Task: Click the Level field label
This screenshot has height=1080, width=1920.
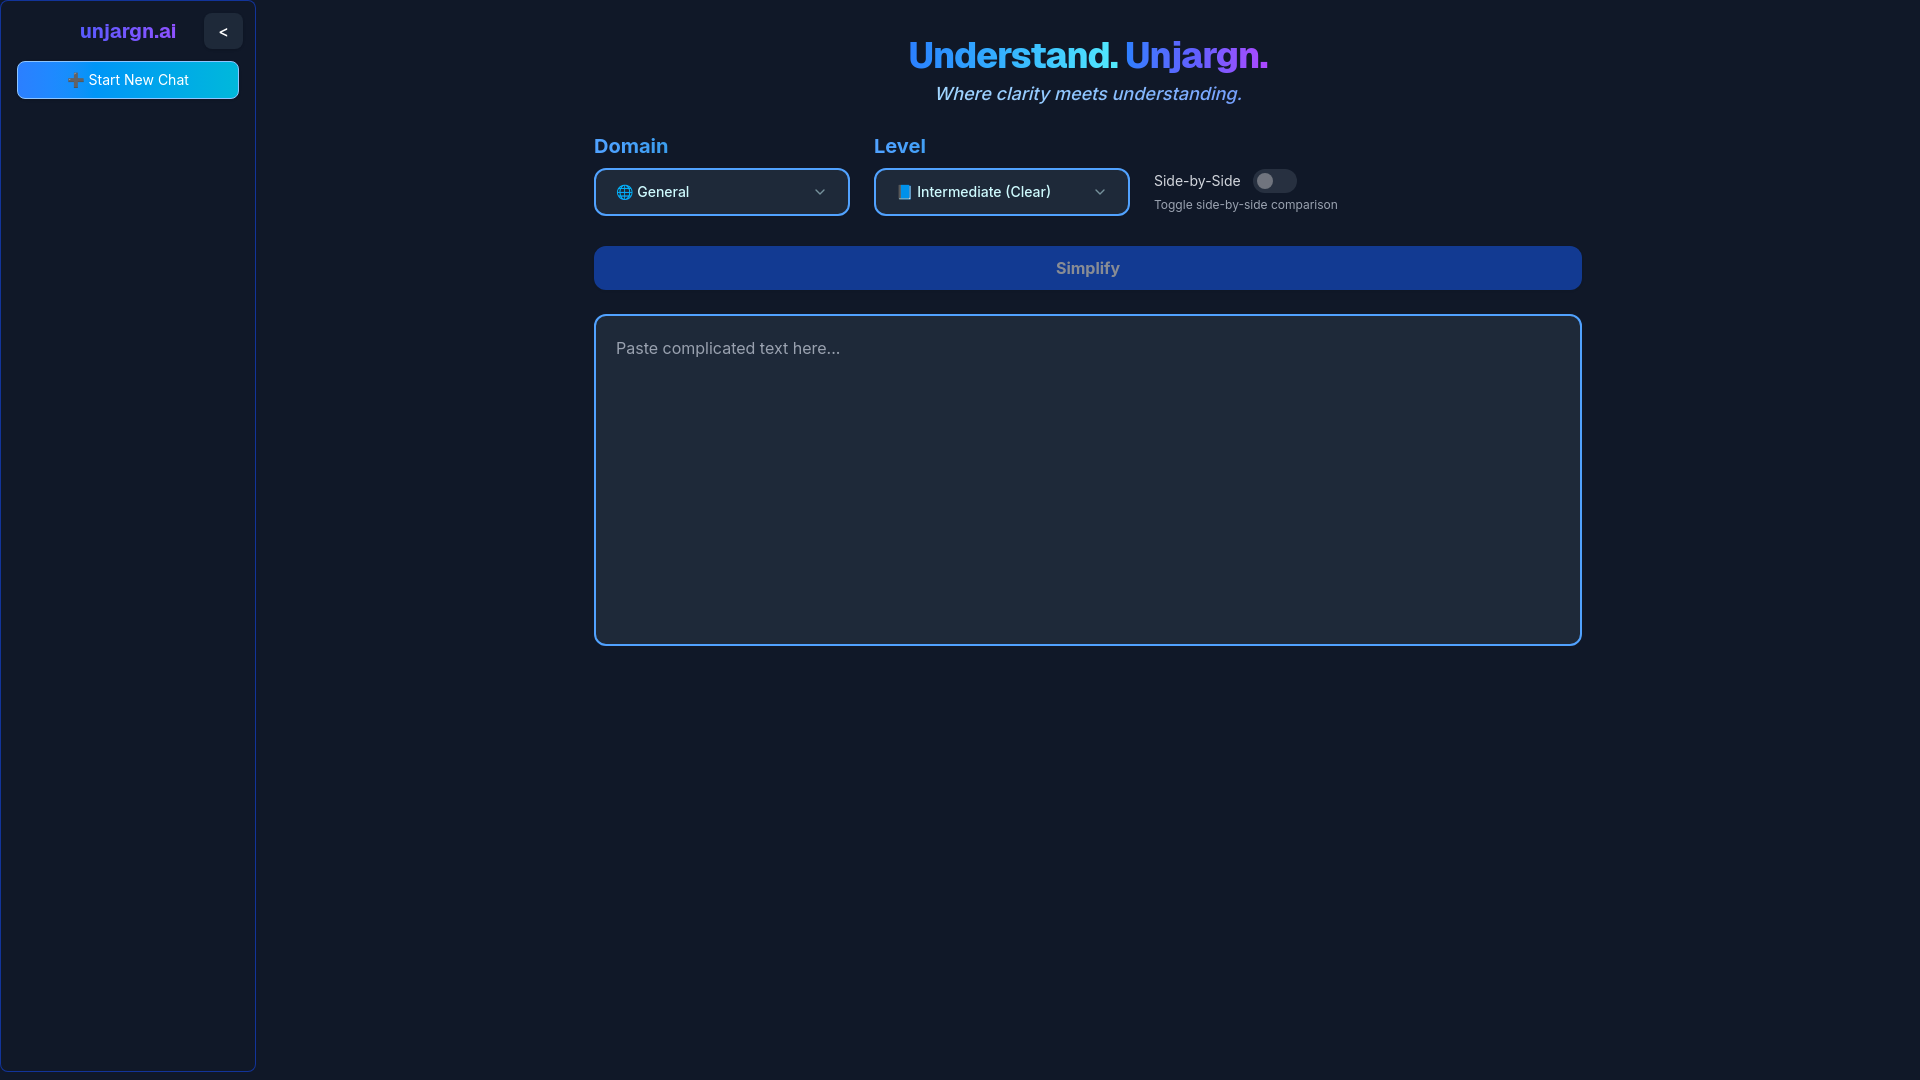Action: pyautogui.click(x=899, y=146)
